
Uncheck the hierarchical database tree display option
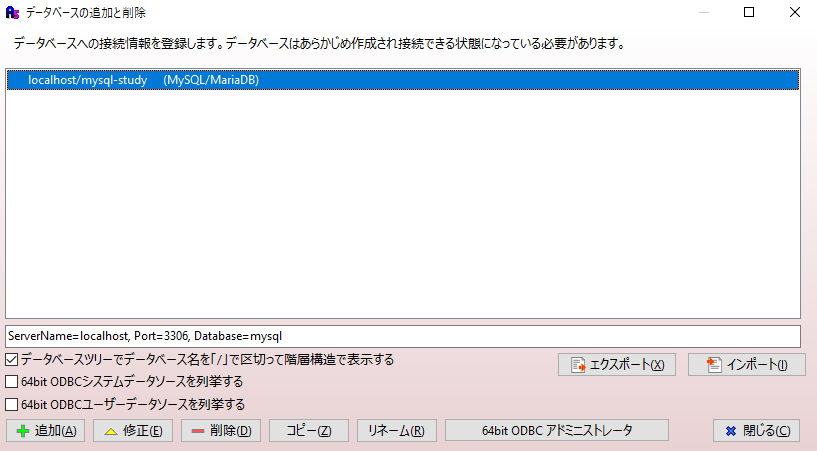11,359
